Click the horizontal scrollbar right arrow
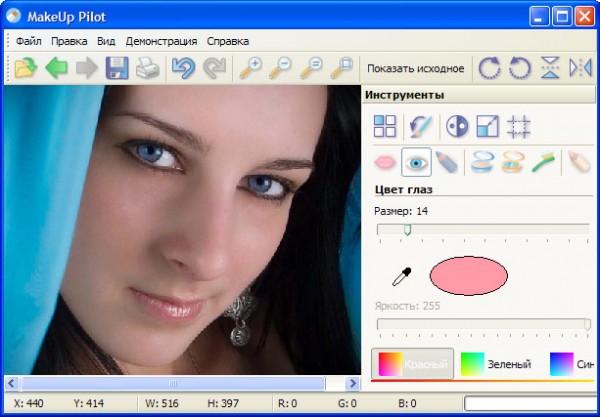Viewport: 600px width, 417px height. click(352, 383)
